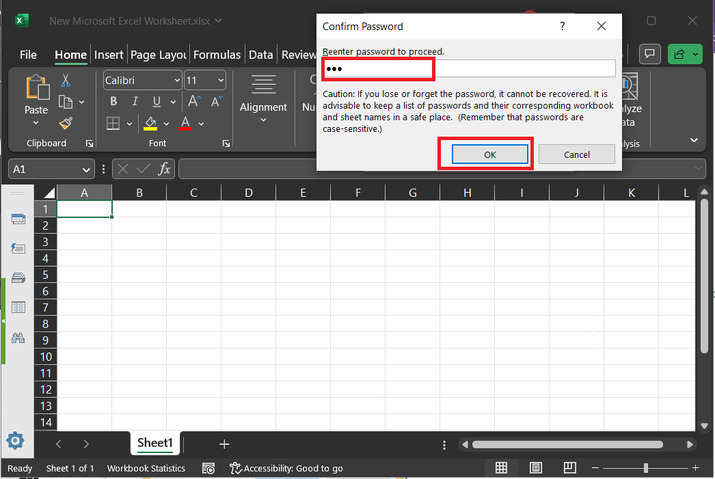This screenshot has width=715, height=479.
Task: Toggle Underline formatting
Action: click(156, 101)
